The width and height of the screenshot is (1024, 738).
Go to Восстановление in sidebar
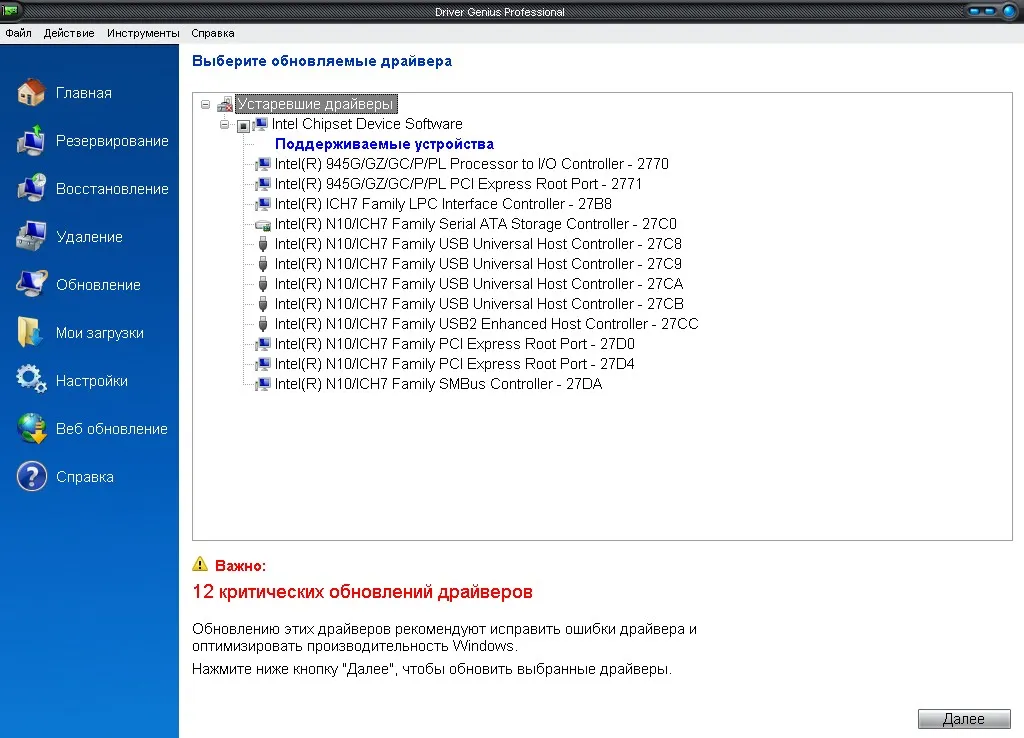click(112, 189)
